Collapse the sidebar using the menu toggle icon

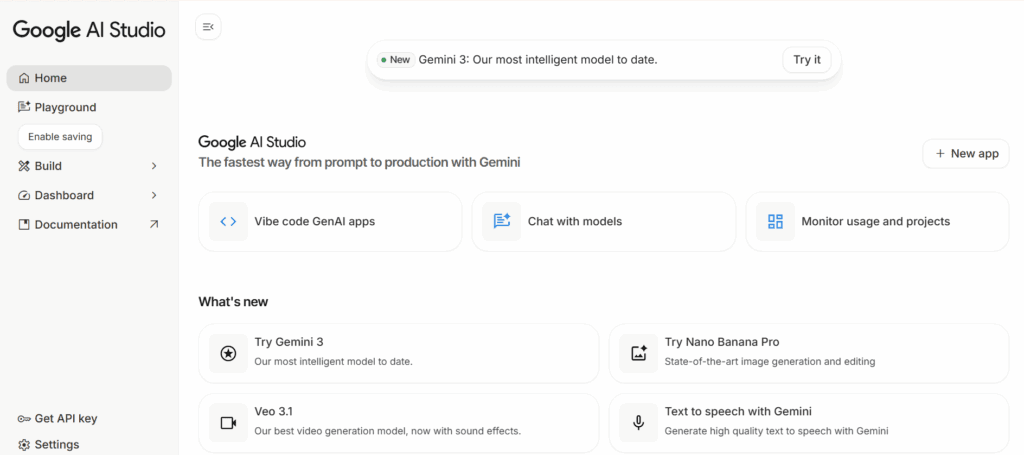point(208,27)
